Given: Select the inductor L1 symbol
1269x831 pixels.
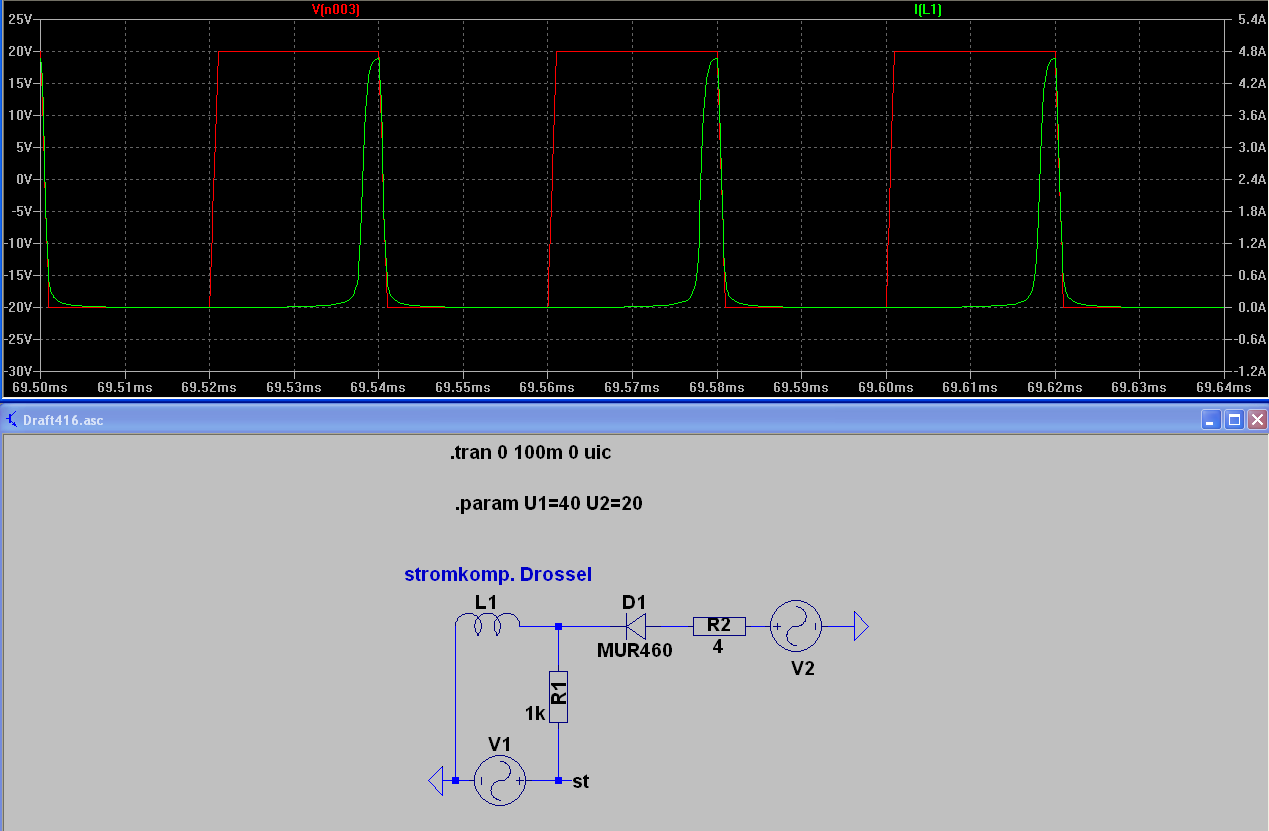Looking at the screenshot, I should (x=487, y=626).
